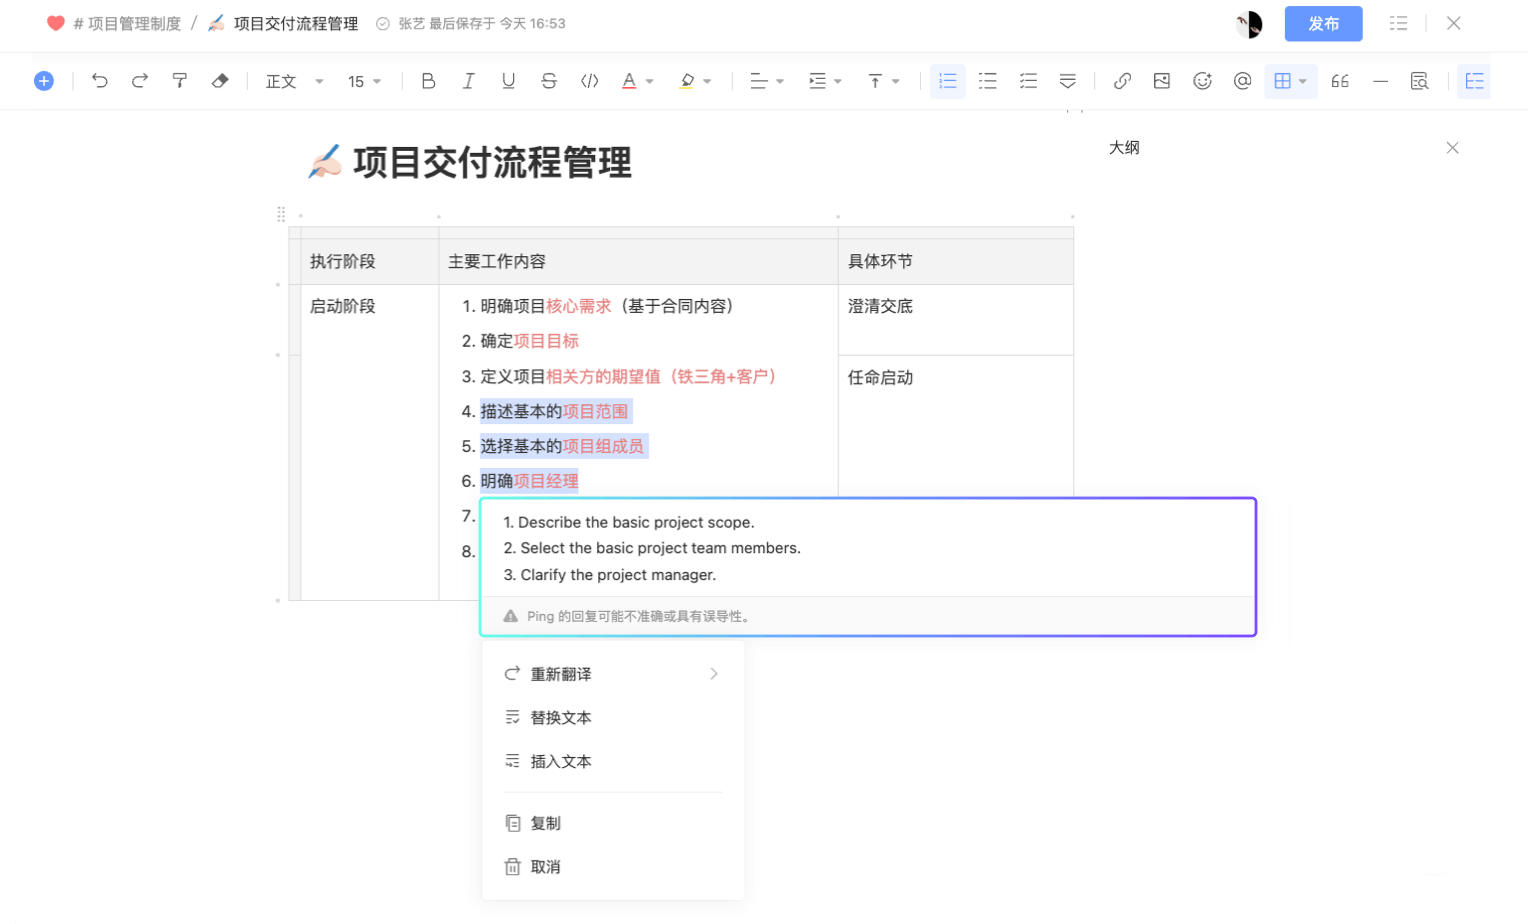Click the blue 发布 publish button

tap(1323, 24)
